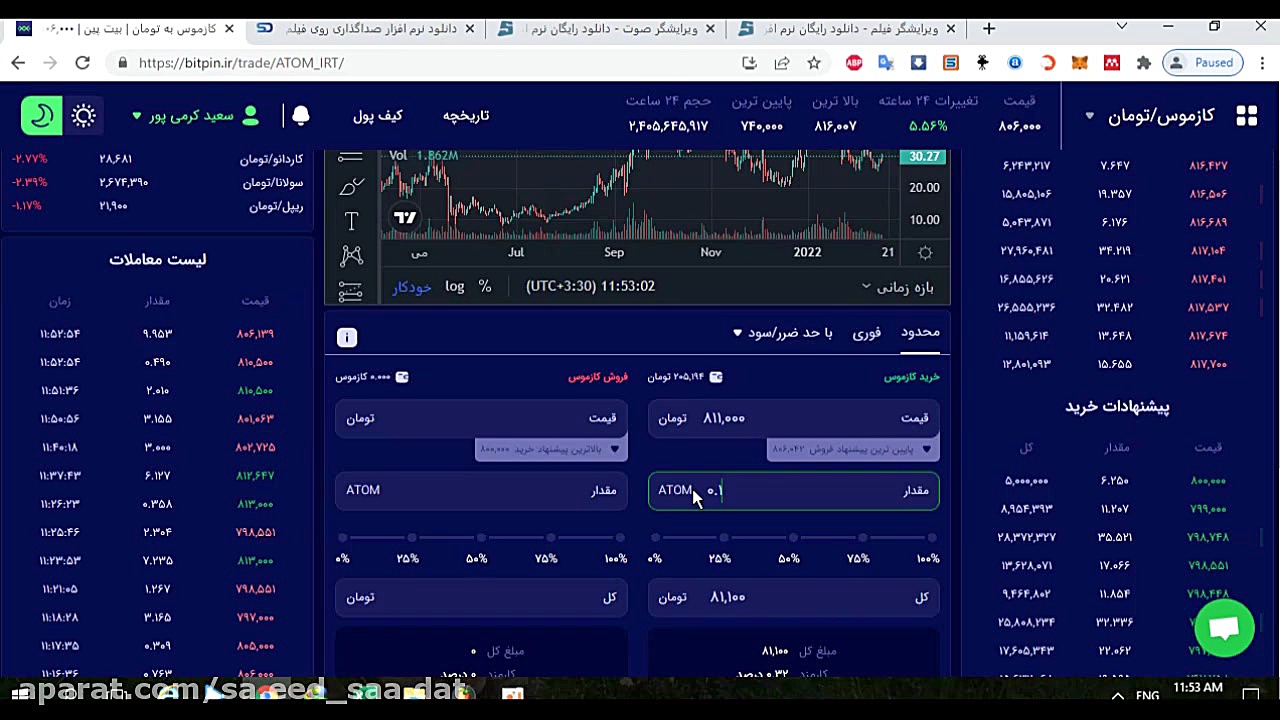Set buy slider to 75%

tap(863, 538)
